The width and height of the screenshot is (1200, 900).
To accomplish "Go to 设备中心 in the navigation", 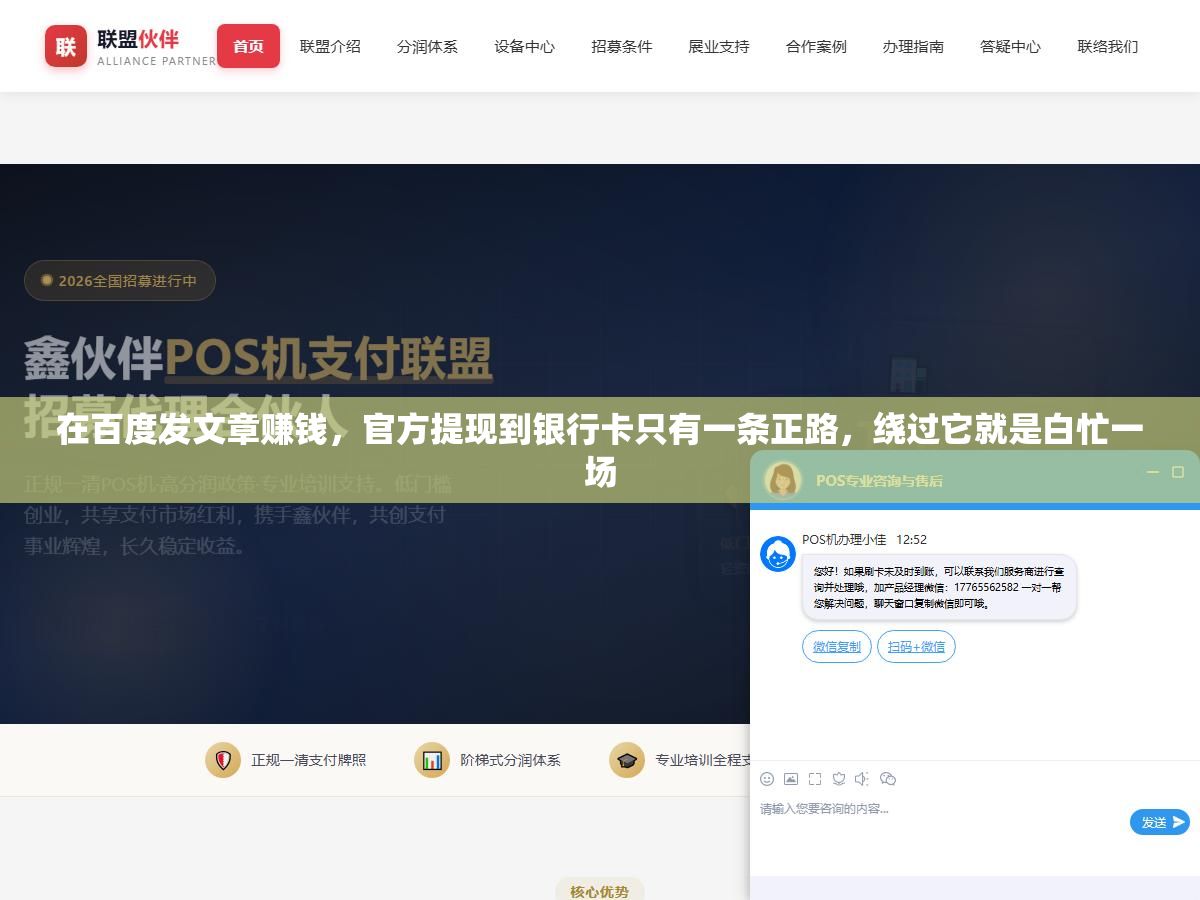I will pyautogui.click(x=524, y=46).
